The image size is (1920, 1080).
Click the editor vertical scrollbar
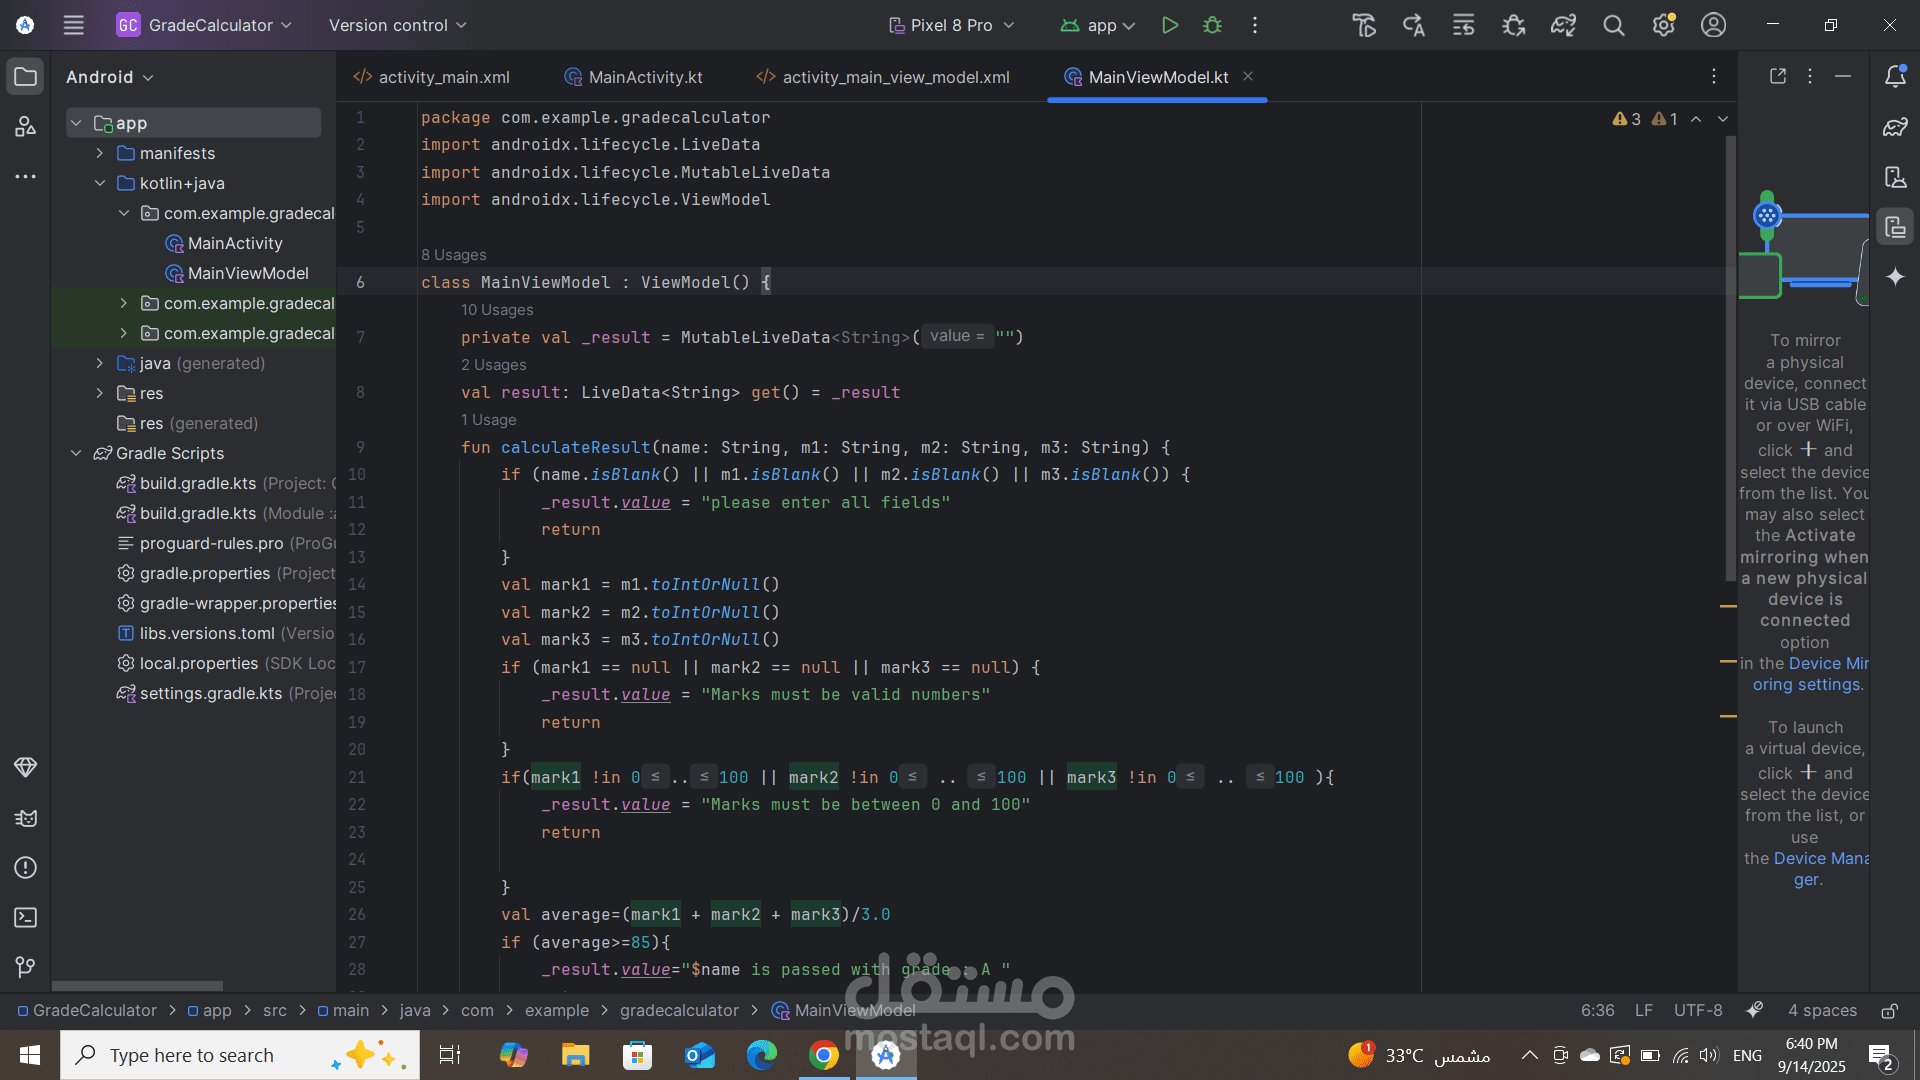[1730, 358]
